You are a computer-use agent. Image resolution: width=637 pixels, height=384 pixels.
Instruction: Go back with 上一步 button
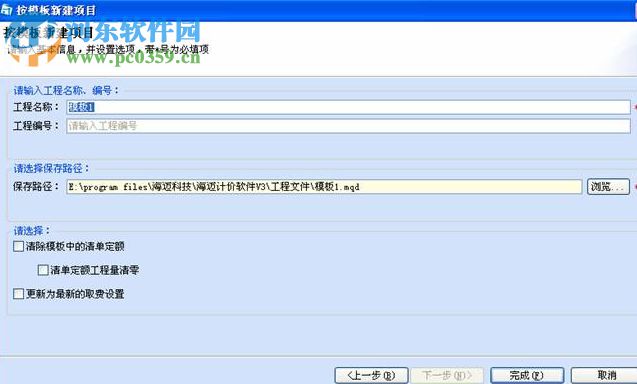pos(371,375)
